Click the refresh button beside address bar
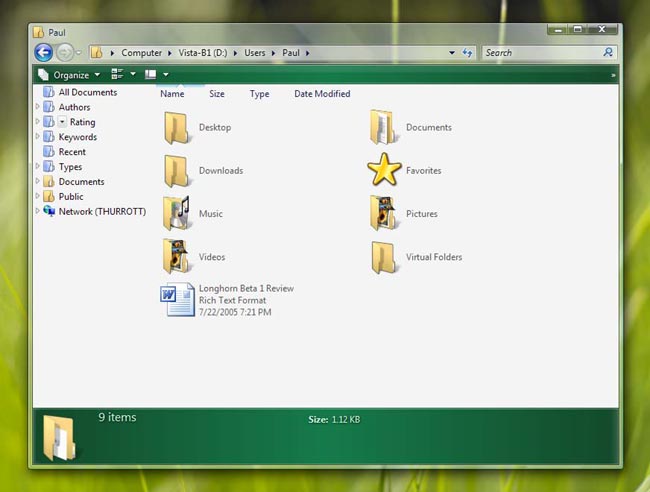This screenshot has width=650, height=492. point(467,53)
